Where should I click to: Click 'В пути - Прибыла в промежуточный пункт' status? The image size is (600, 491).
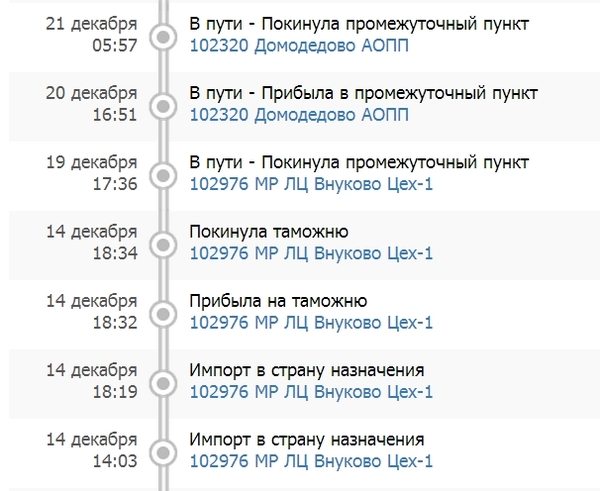tap(364, 93)
